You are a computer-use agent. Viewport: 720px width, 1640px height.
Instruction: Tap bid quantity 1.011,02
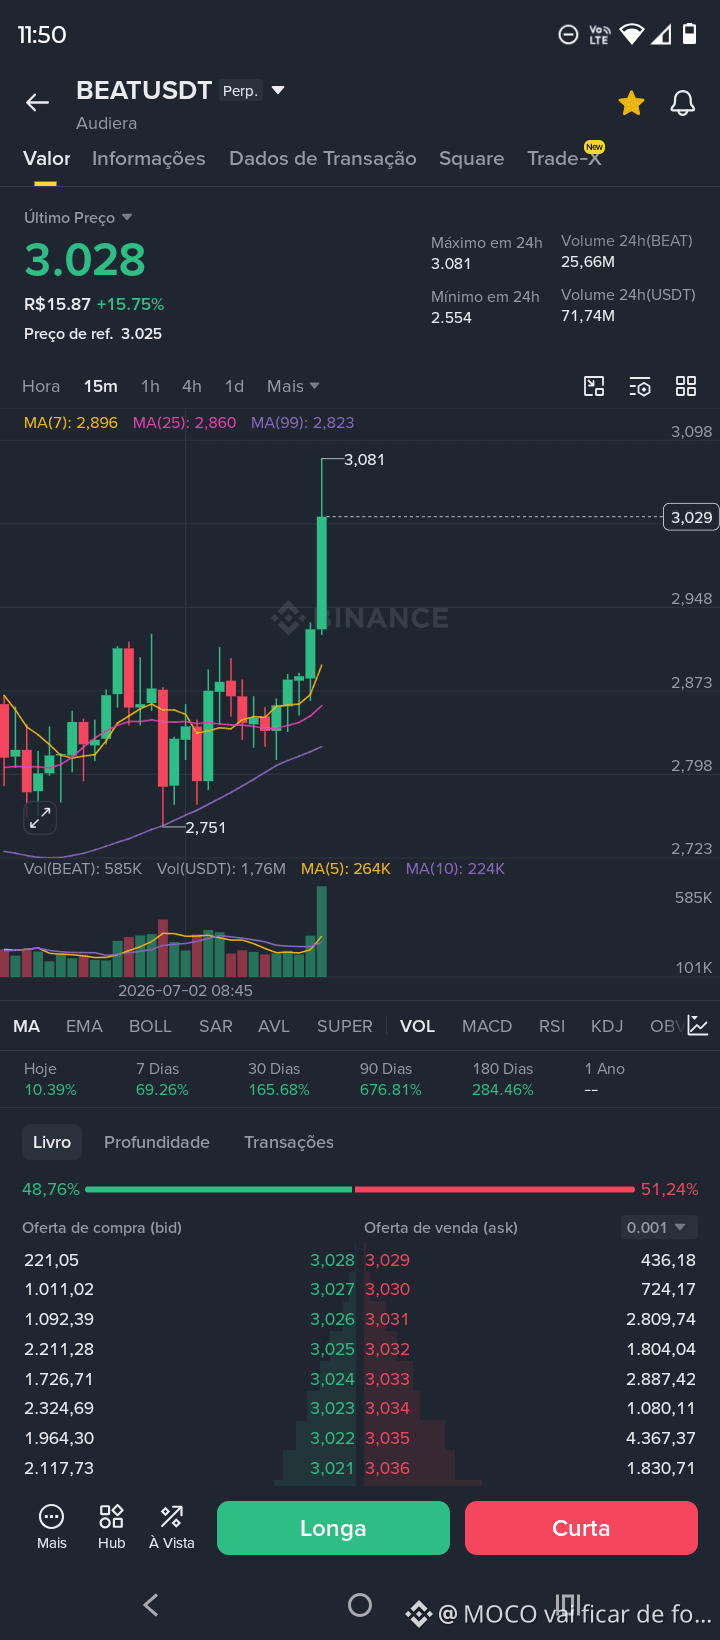coord(59,1289)
